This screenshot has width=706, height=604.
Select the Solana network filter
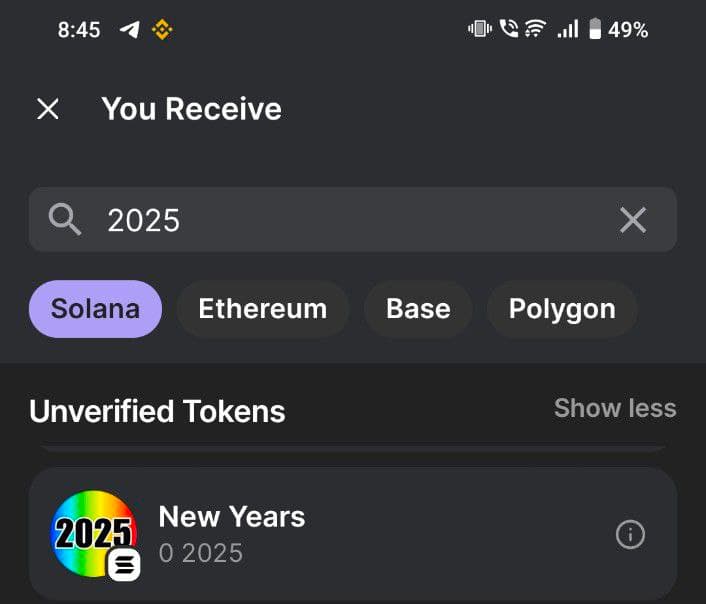click(95, 309)
